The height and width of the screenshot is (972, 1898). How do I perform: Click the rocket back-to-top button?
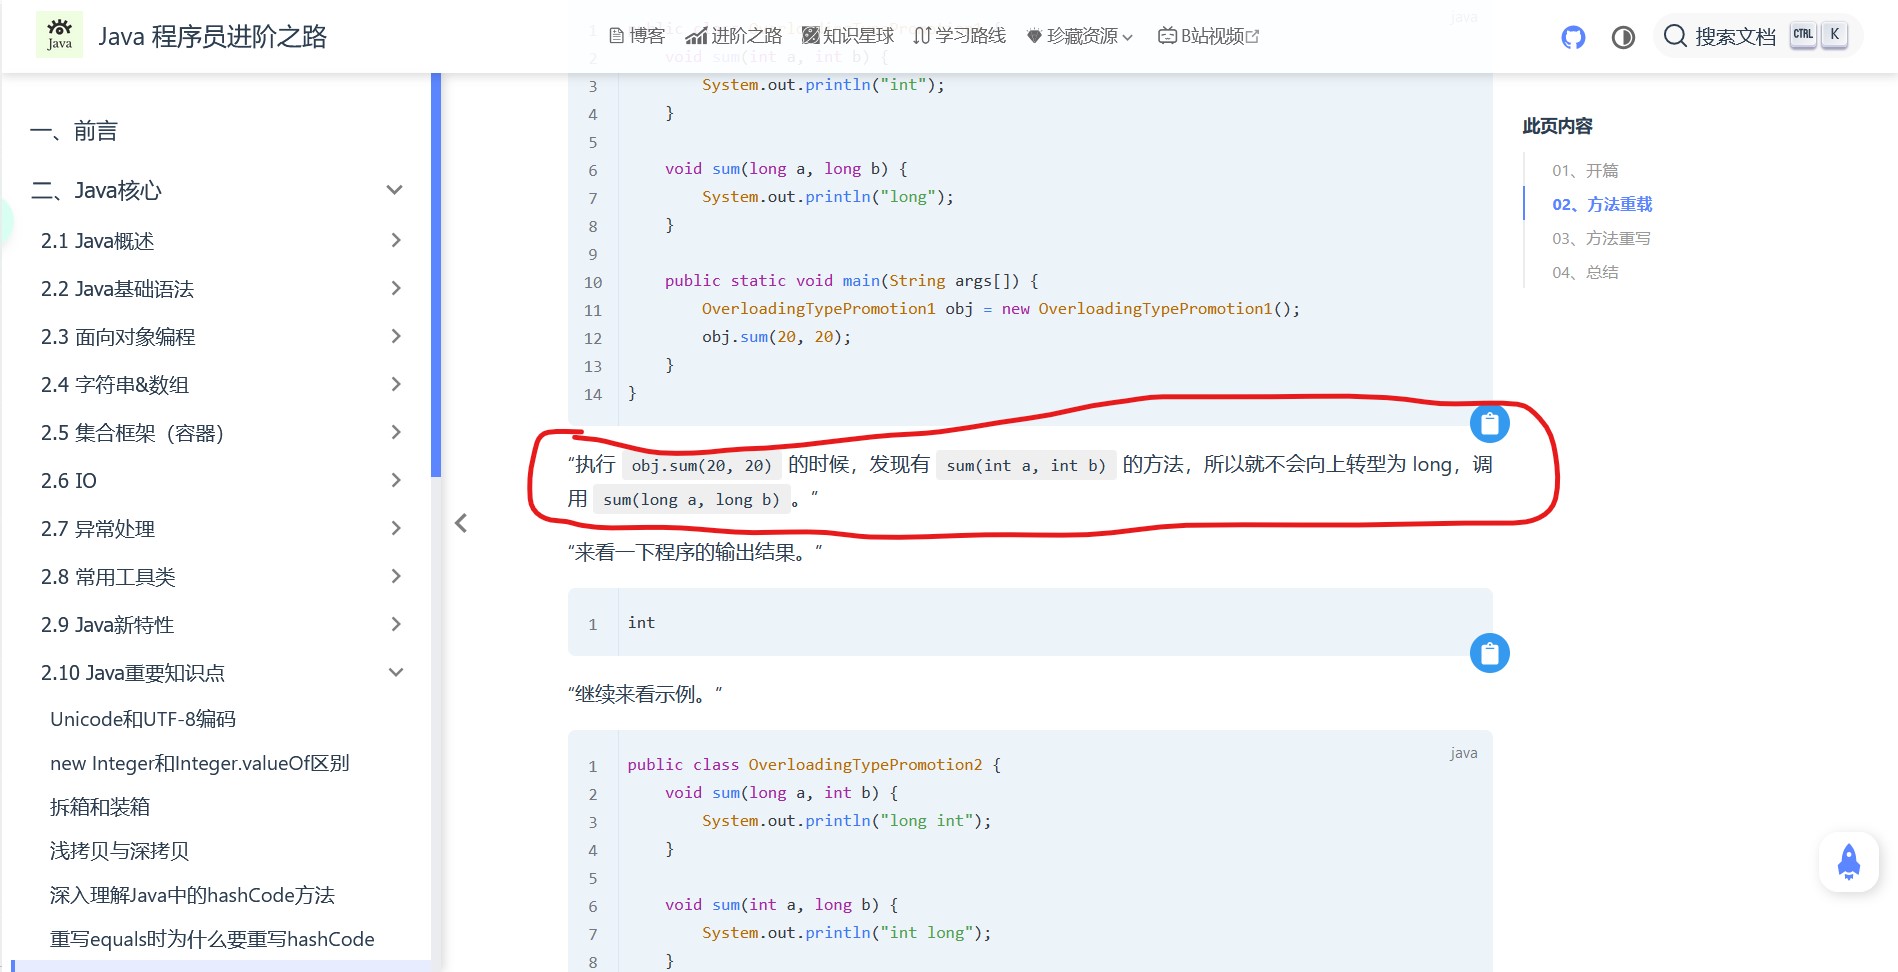(1848, 862)
